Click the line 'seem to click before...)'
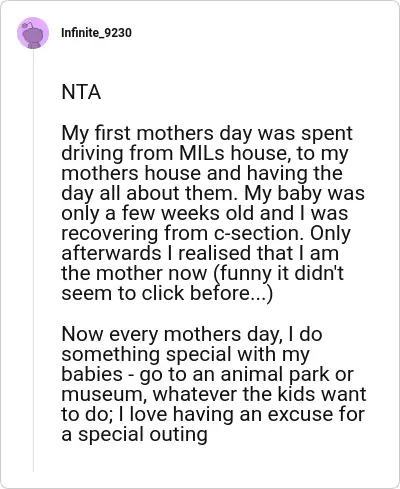The width and height of the screenshot is (400, 489). tap(167, 293)
